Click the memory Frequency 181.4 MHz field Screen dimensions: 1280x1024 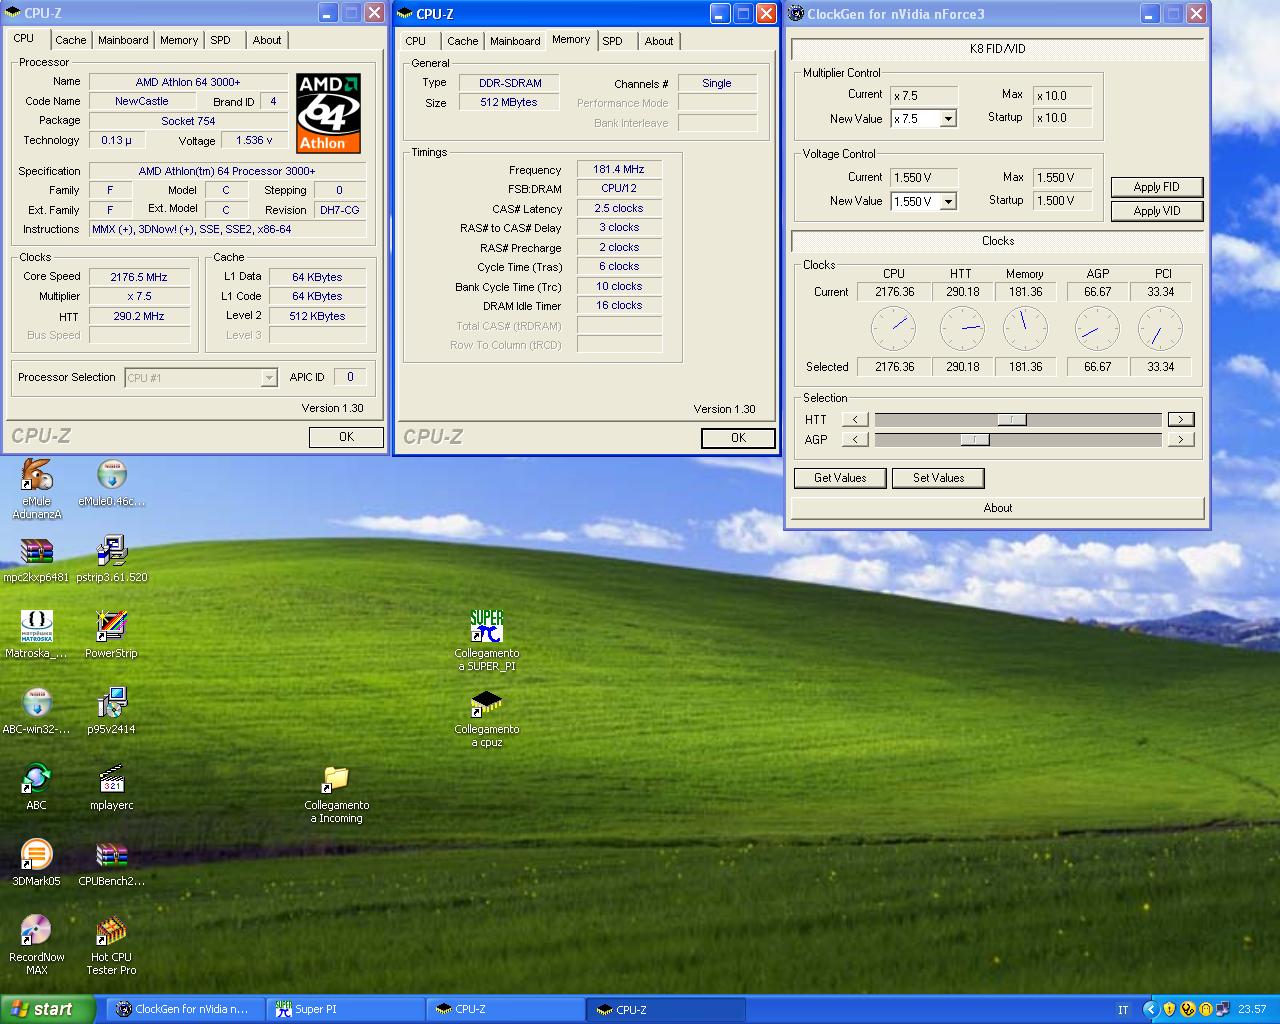click(x=619, y=170)
